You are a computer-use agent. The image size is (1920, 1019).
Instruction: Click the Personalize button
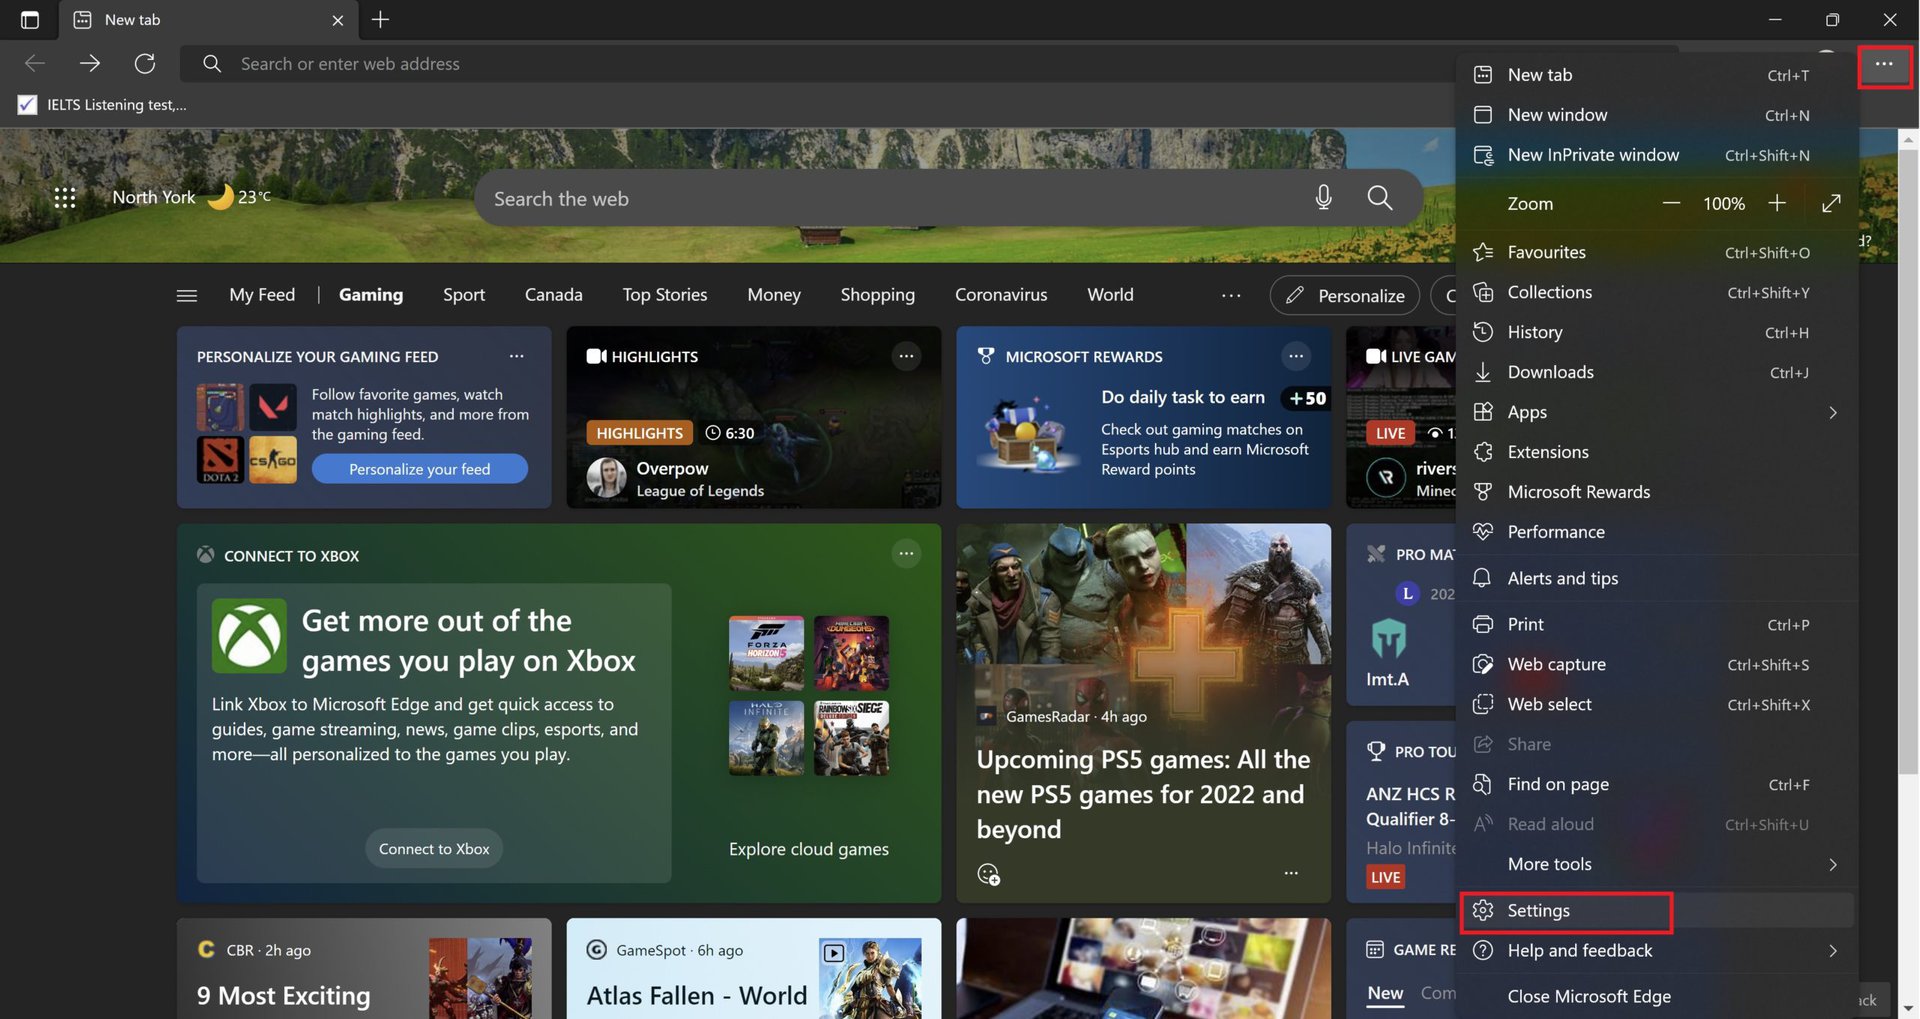coord(1345,295)
